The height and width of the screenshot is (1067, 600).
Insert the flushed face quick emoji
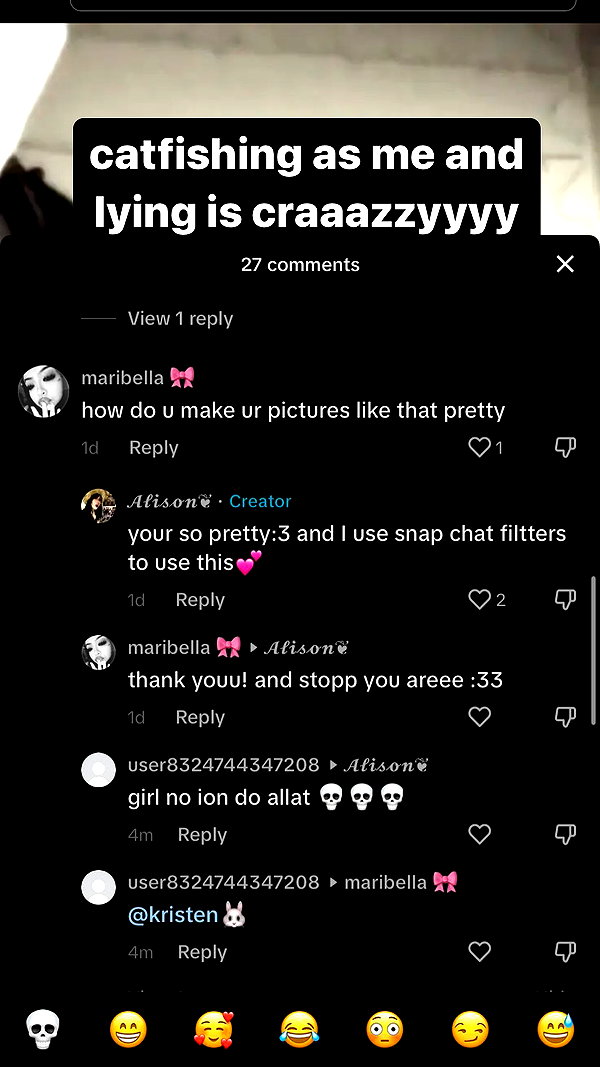pyautogui.click(x=385, y=1029)
